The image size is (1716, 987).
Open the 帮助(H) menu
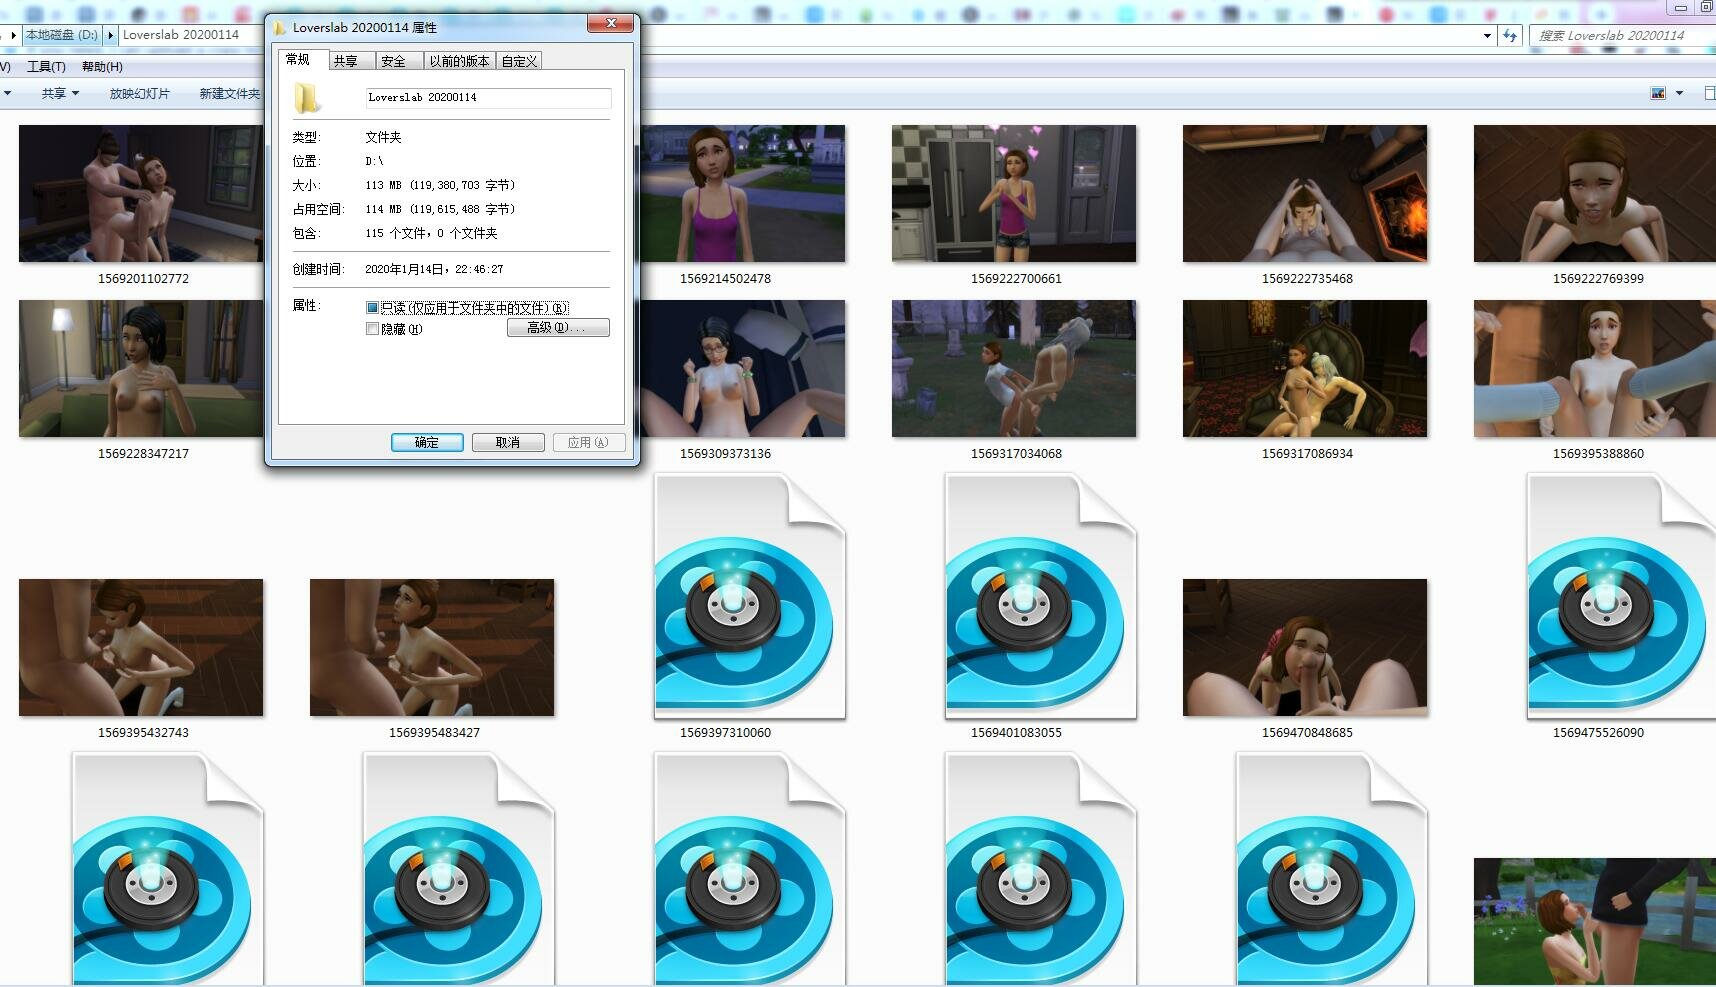pos(102,67)
